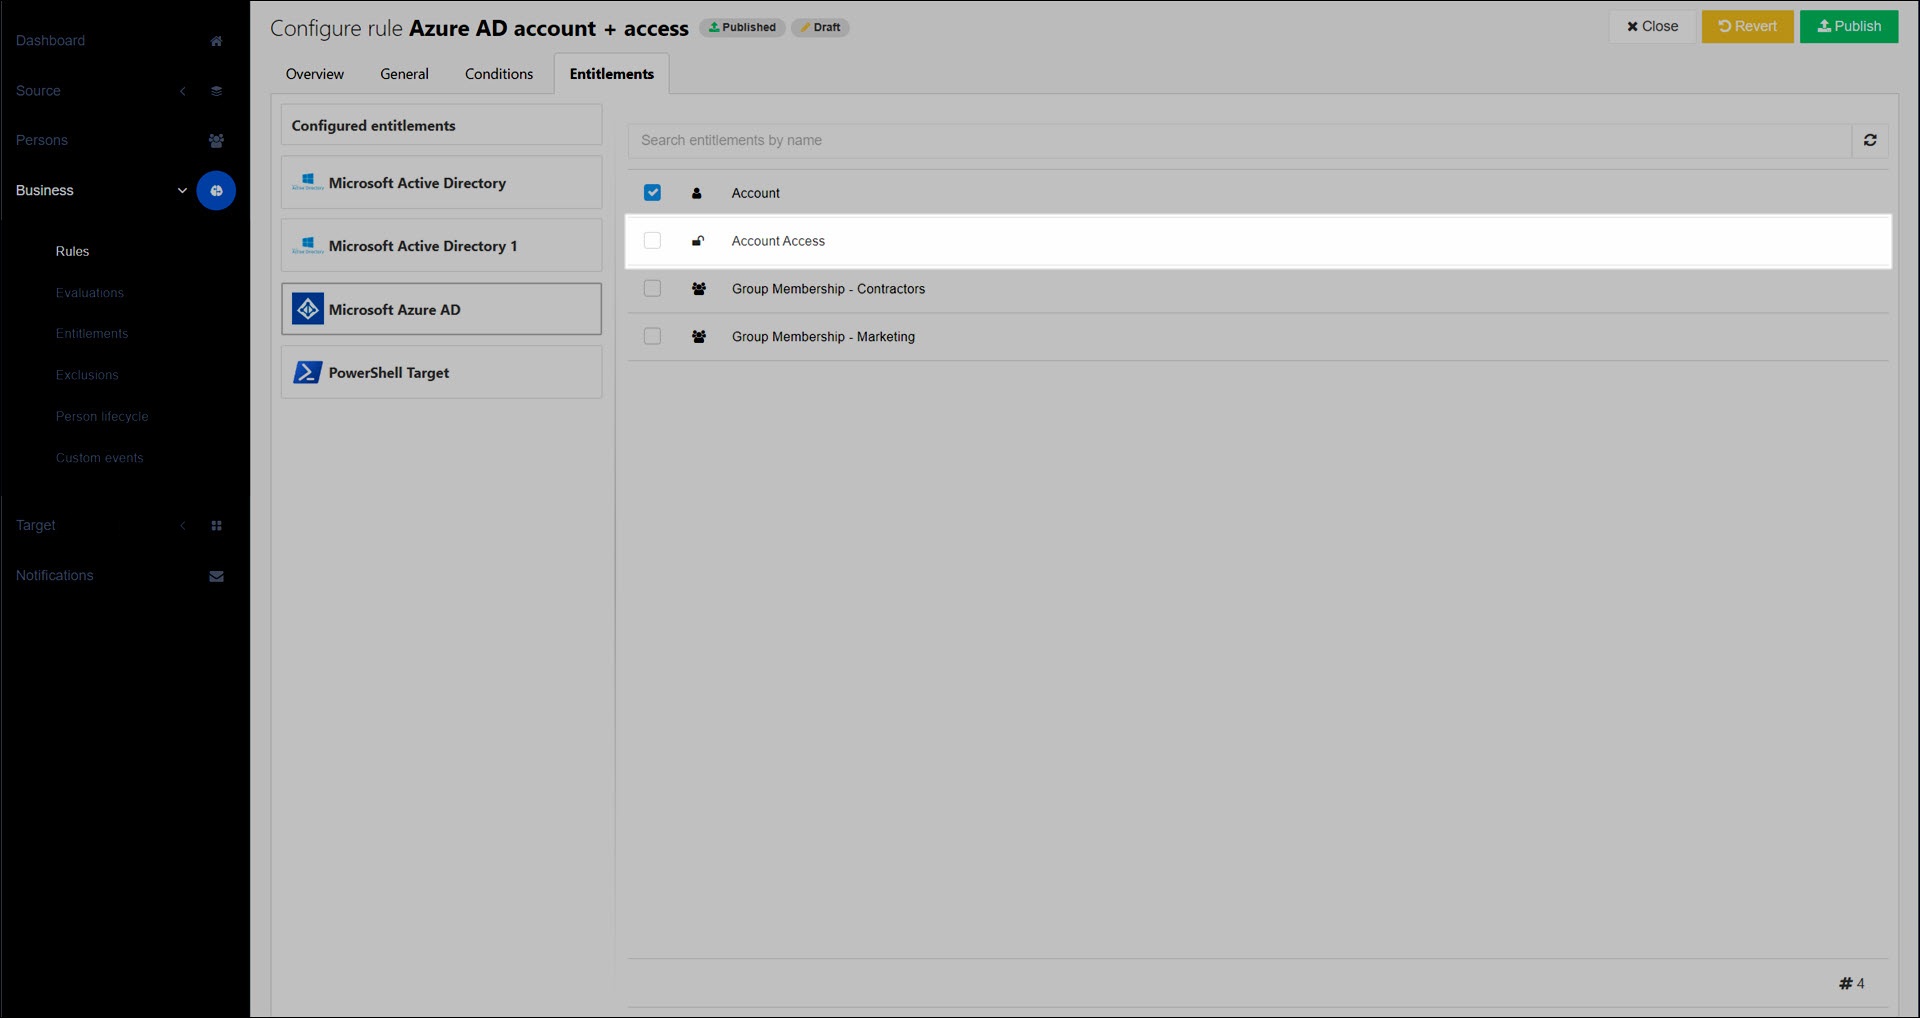Click the Account Access unlock icon
Screen dimensions: 1920x1019
point(698,241)
